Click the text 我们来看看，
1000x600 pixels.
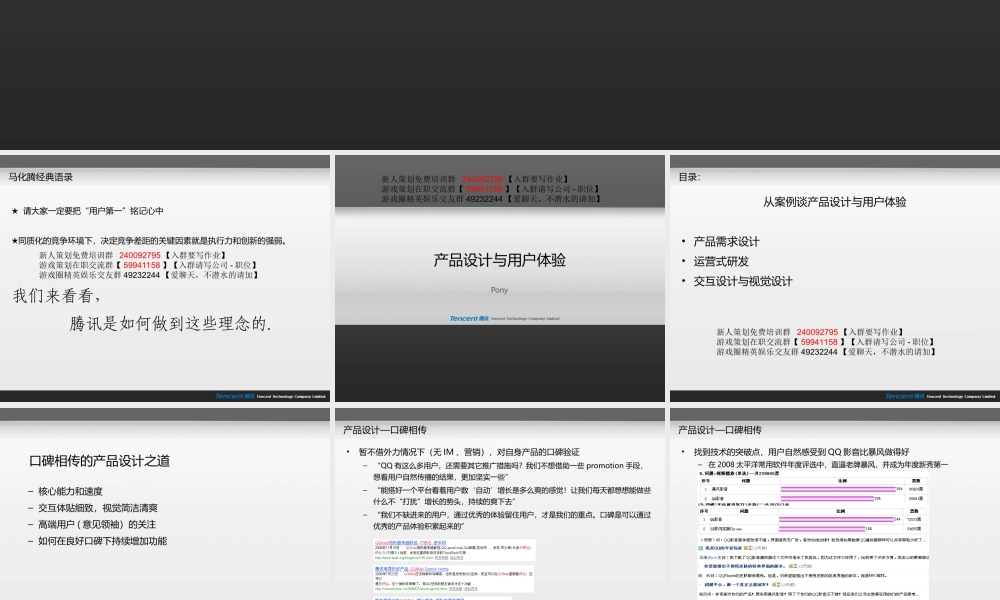57,296
